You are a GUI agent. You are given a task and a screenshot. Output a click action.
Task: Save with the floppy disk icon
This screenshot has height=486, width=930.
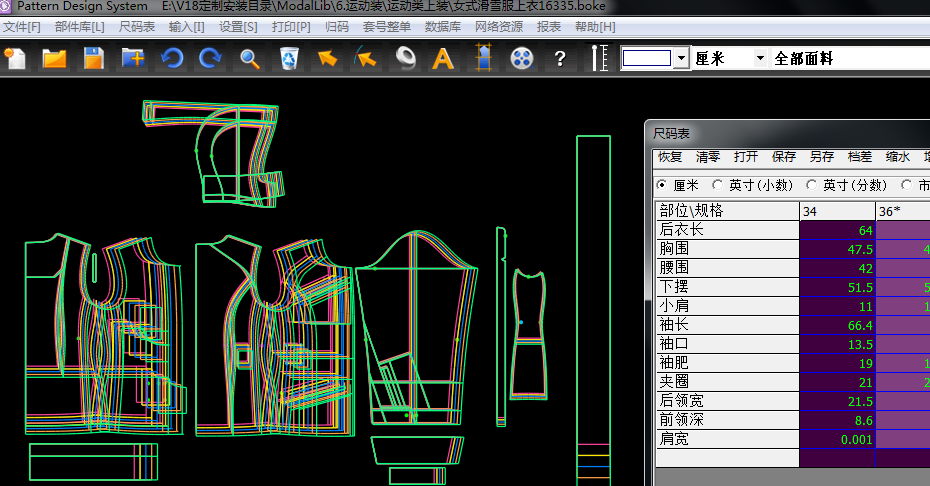(93, 58)
